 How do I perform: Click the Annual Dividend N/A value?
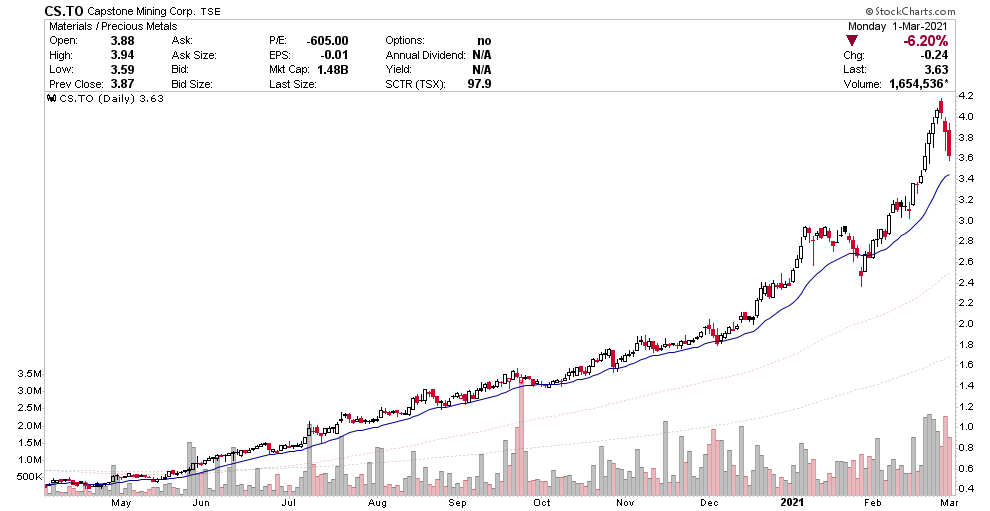click(x=482, y=55)
